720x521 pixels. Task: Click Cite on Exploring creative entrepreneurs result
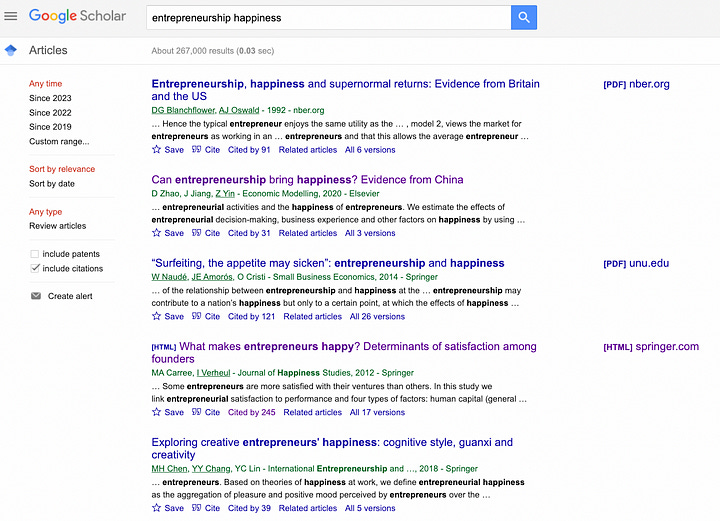[x=212, y=508]
